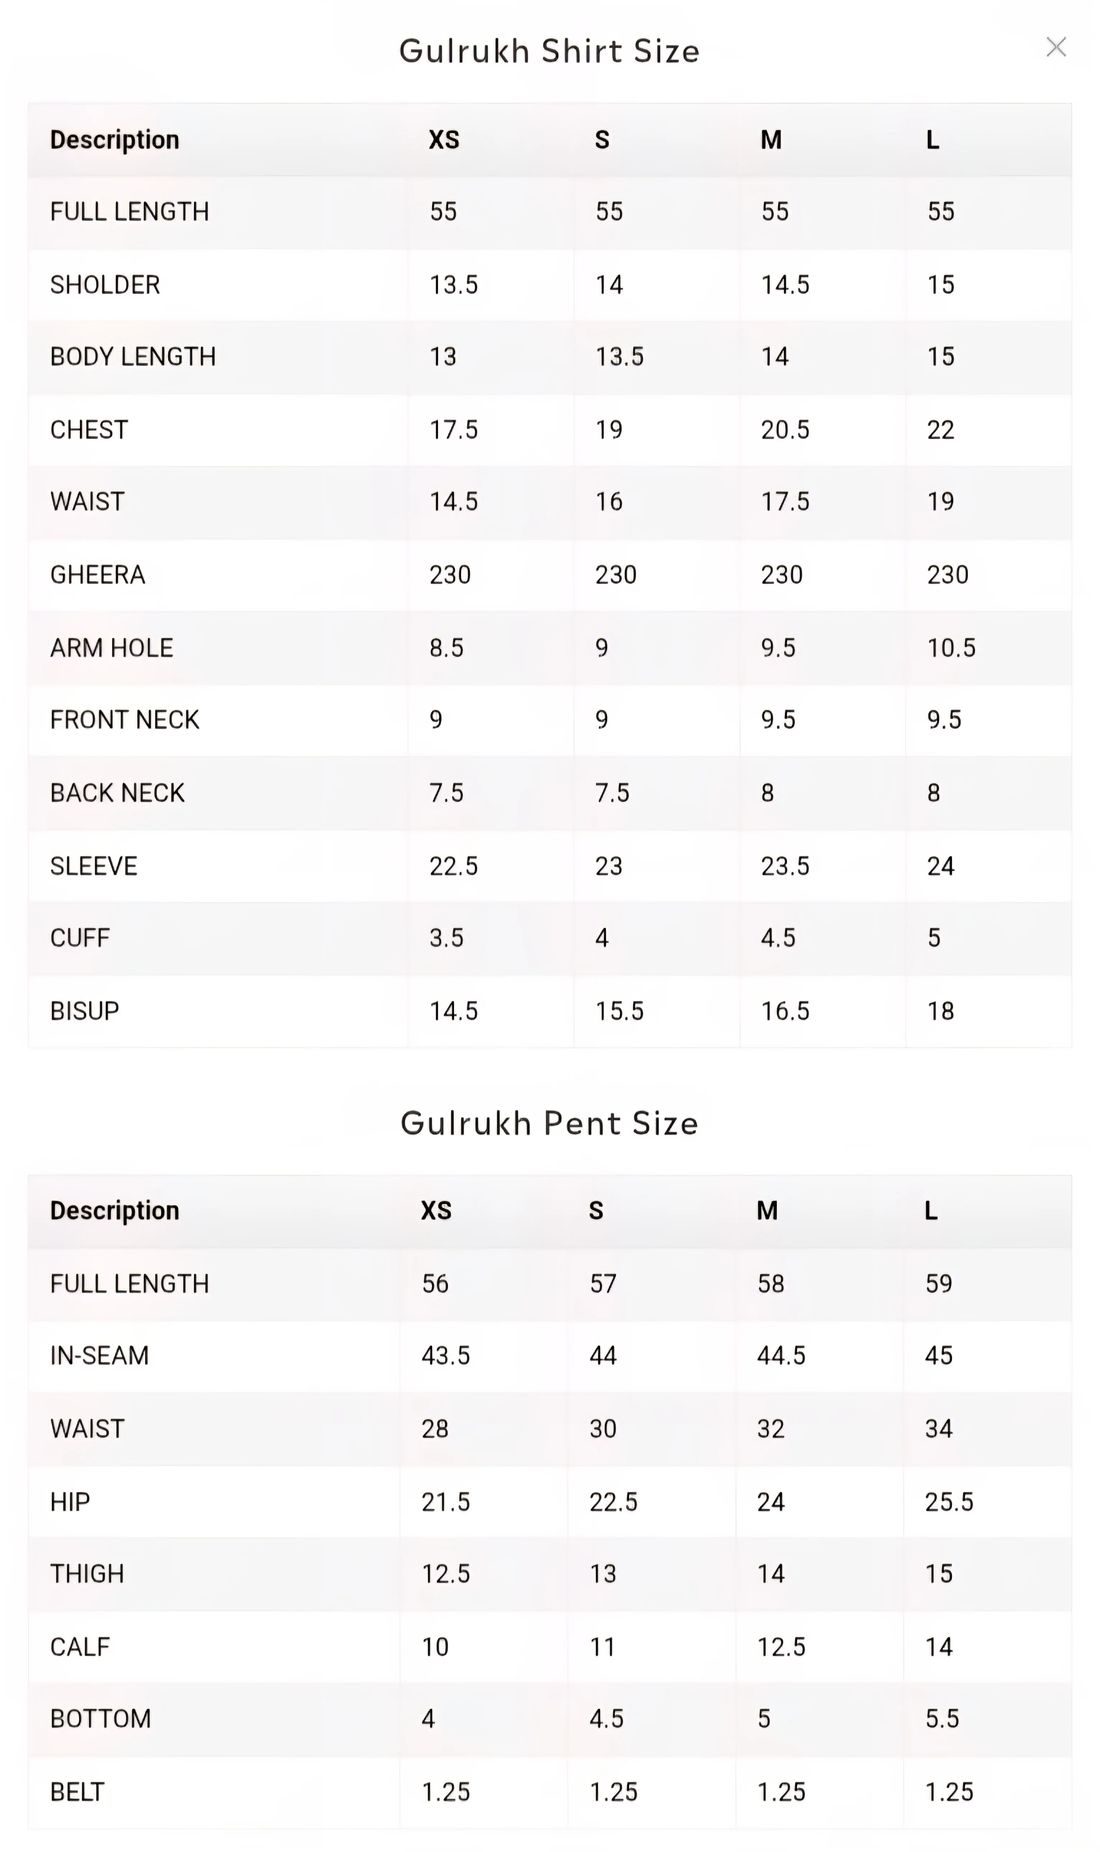The width and height of the screenshot is (1100, 1852).
Task: Select the SLEEVE row label
Action: point(94,866)
